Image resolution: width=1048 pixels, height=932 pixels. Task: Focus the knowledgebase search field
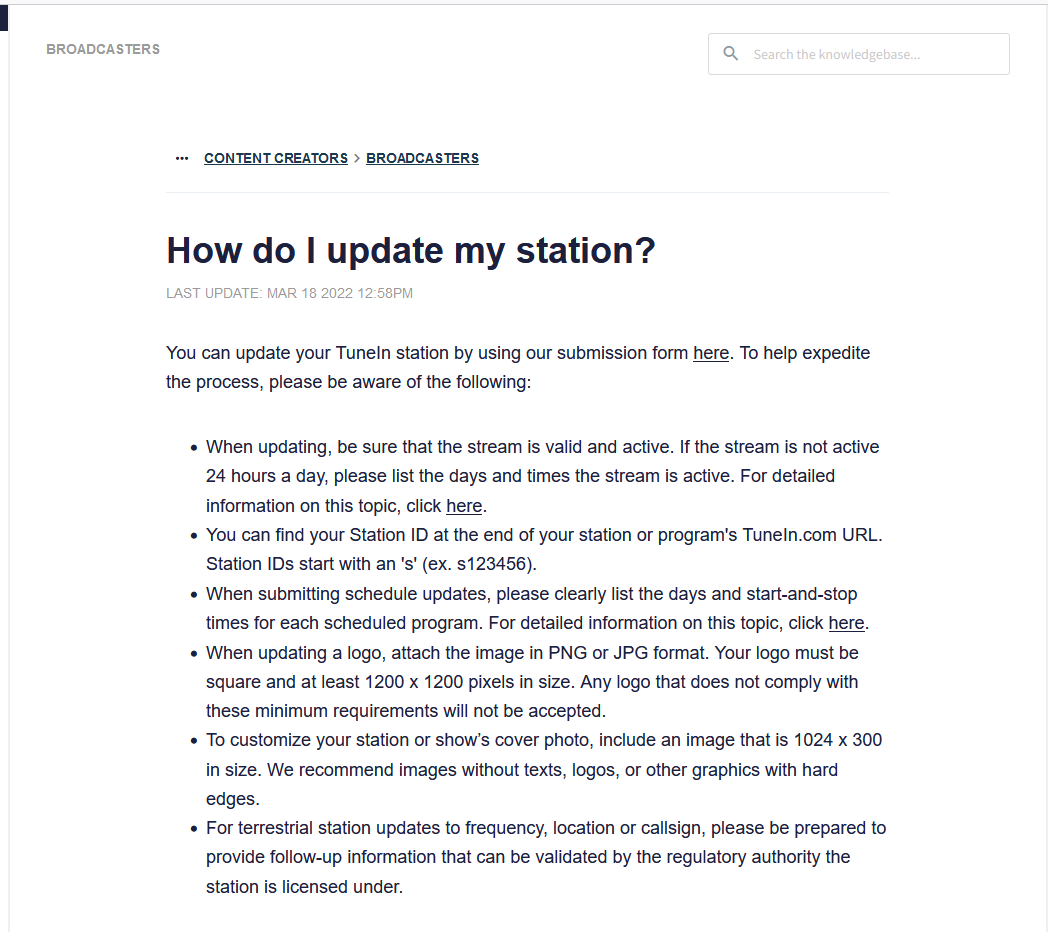[859, 54]
